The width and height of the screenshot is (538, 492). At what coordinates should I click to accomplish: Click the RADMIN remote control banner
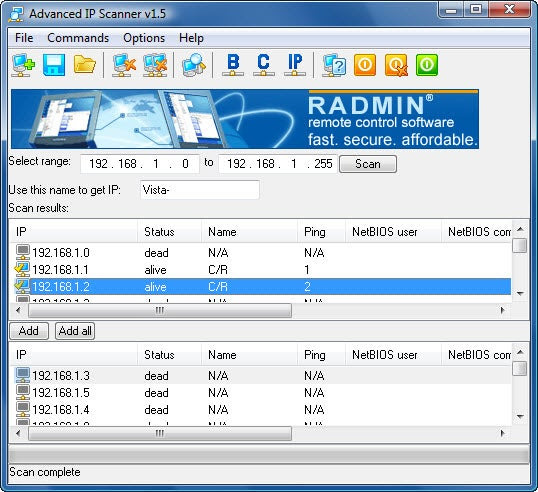click(245, 119)
